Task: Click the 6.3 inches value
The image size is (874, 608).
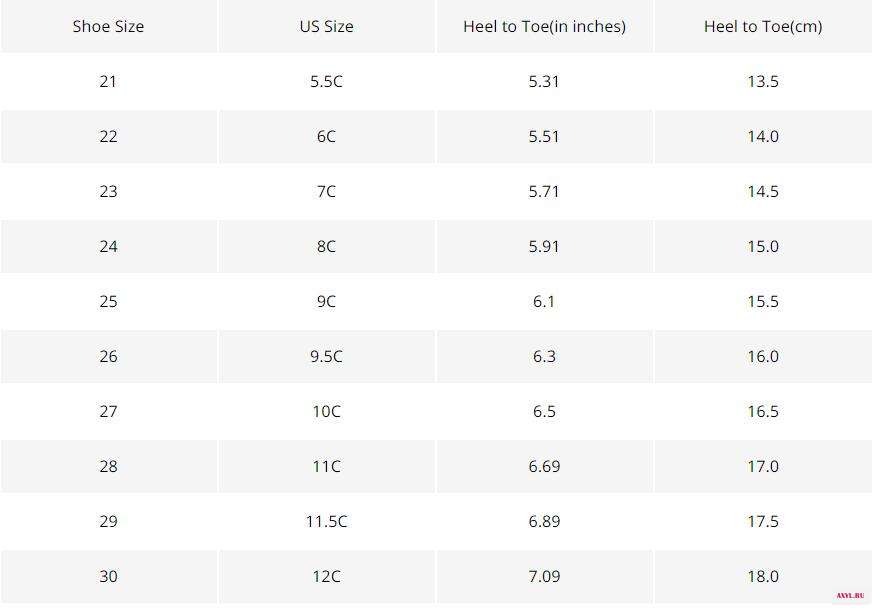Action: tap(545, 356)
